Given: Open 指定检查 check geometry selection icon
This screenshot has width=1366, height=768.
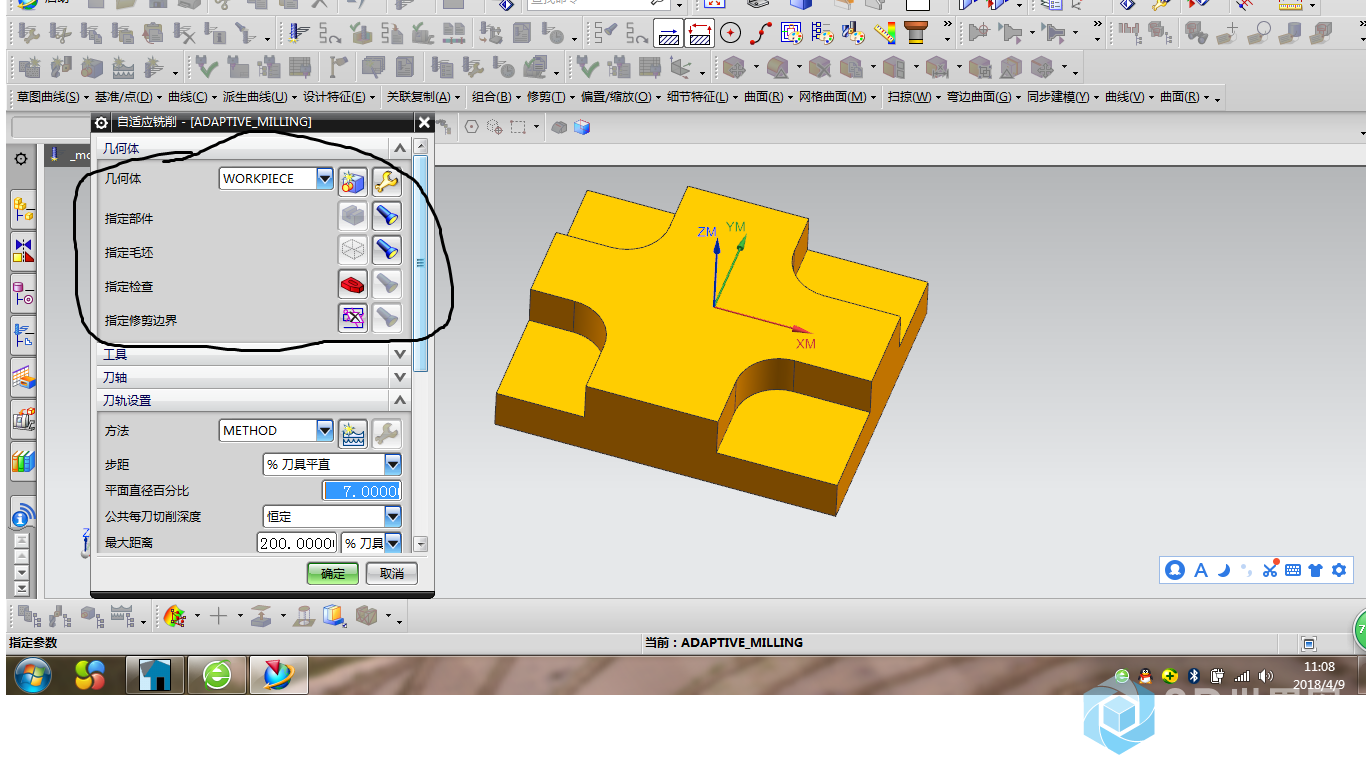Looking at the screenshot, I should click(353, 284).
